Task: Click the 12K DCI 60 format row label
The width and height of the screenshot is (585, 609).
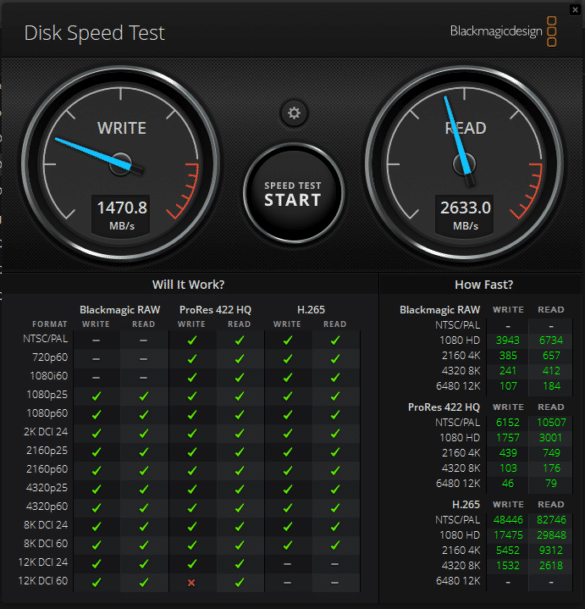Action: (x=43, y=581)
